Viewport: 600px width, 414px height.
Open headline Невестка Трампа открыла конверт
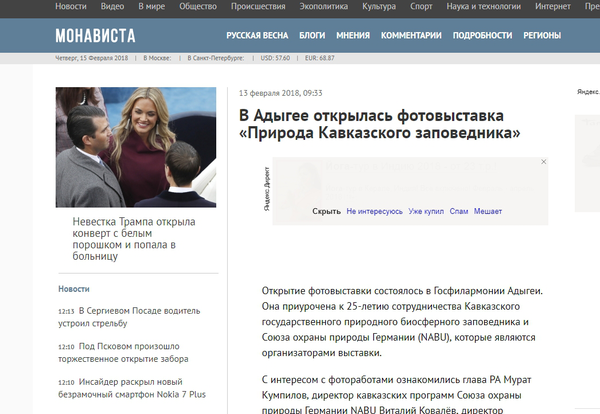(x=134, y=239)
